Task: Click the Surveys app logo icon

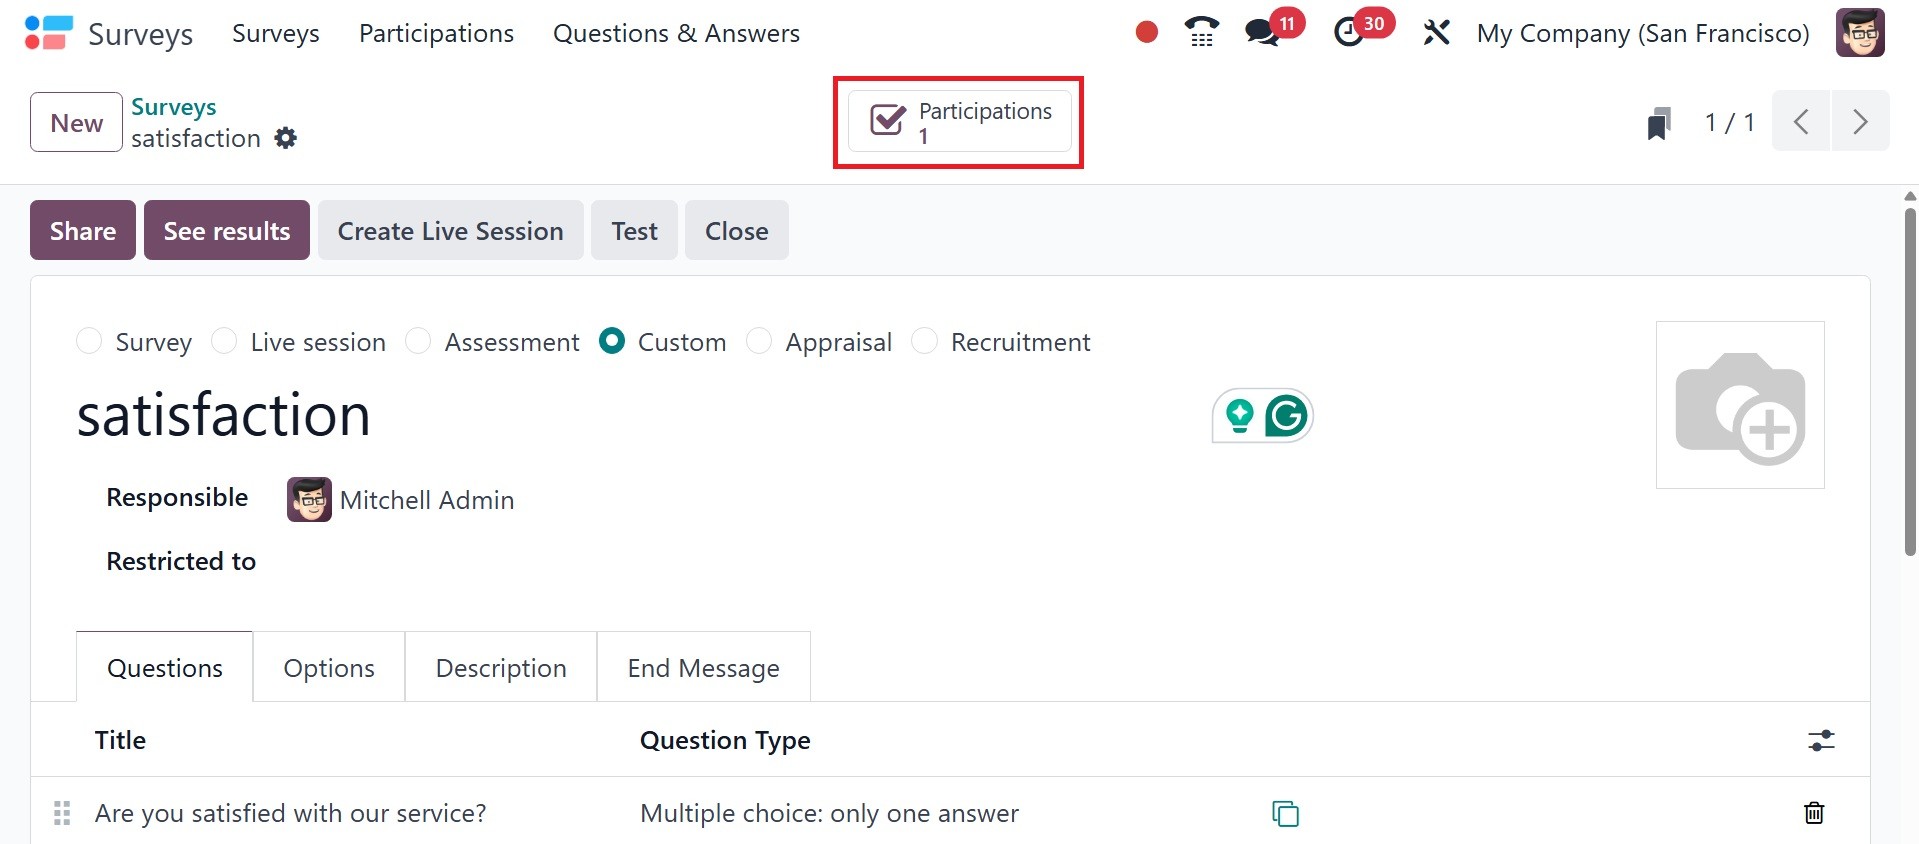Action: point(48,33)
